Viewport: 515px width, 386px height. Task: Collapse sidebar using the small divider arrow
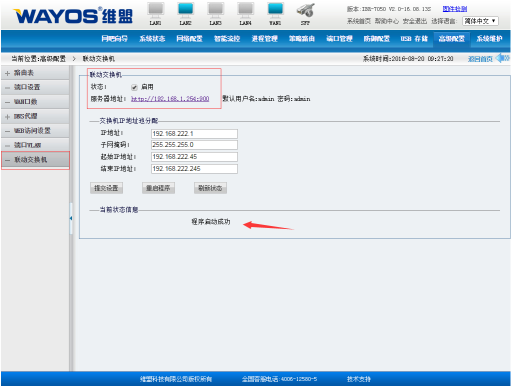point(71,218)
